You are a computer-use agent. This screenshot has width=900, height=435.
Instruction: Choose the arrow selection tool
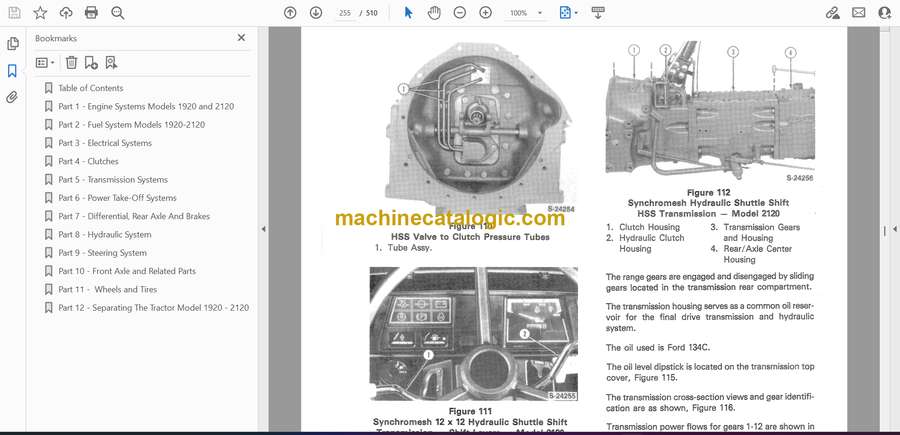pyautogui.click(x=408, y=13)
